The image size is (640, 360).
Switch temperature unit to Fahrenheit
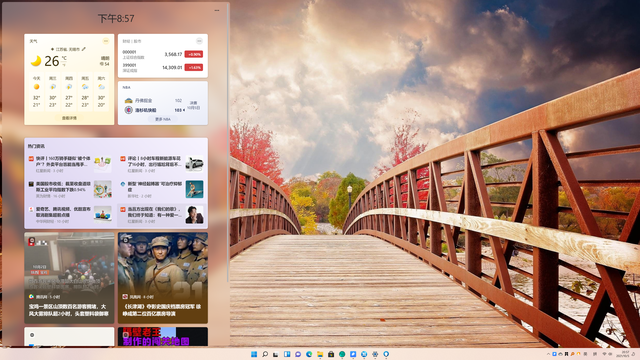click(64, 64)
